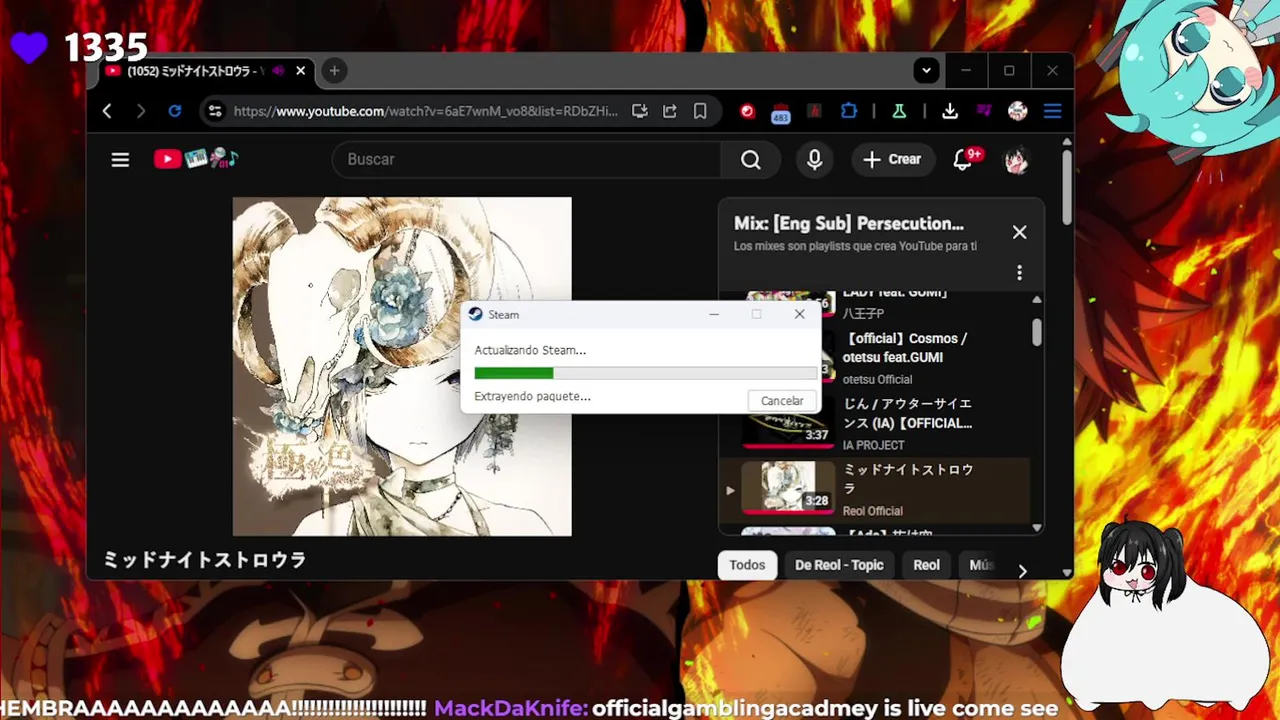Viewport: 1280px width, 720px height.
Task: Open YouTube notifications bell
Action: 963,159
